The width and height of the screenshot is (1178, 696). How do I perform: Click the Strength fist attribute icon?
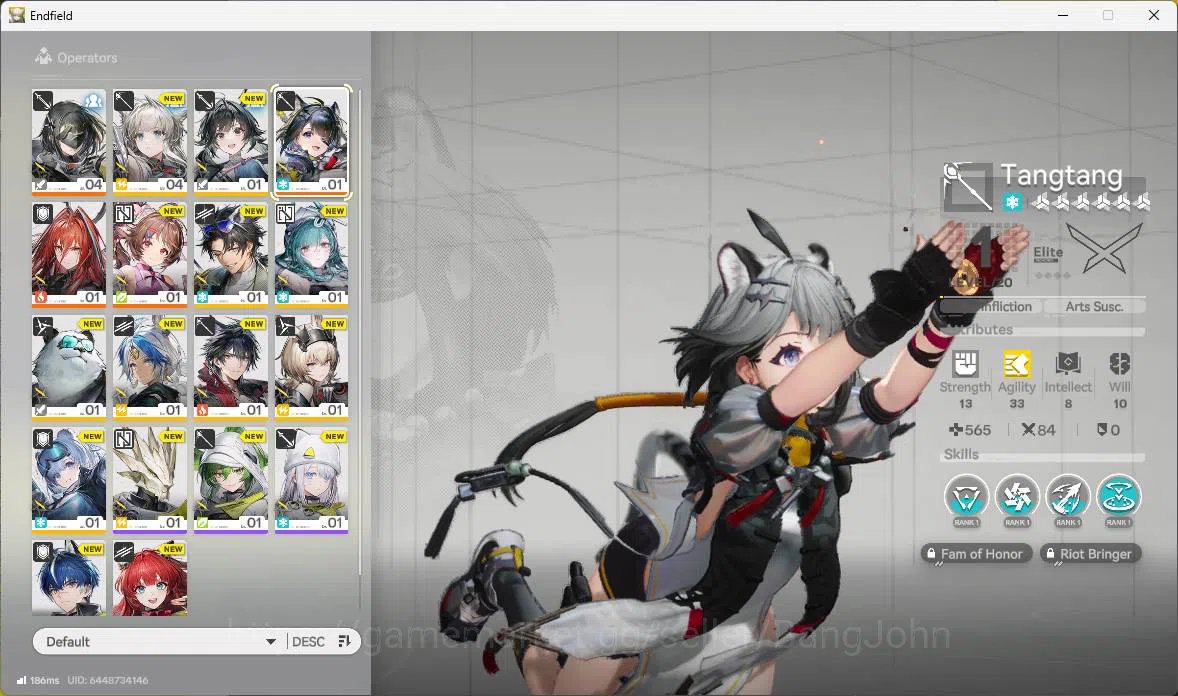[x=965, y=365]
